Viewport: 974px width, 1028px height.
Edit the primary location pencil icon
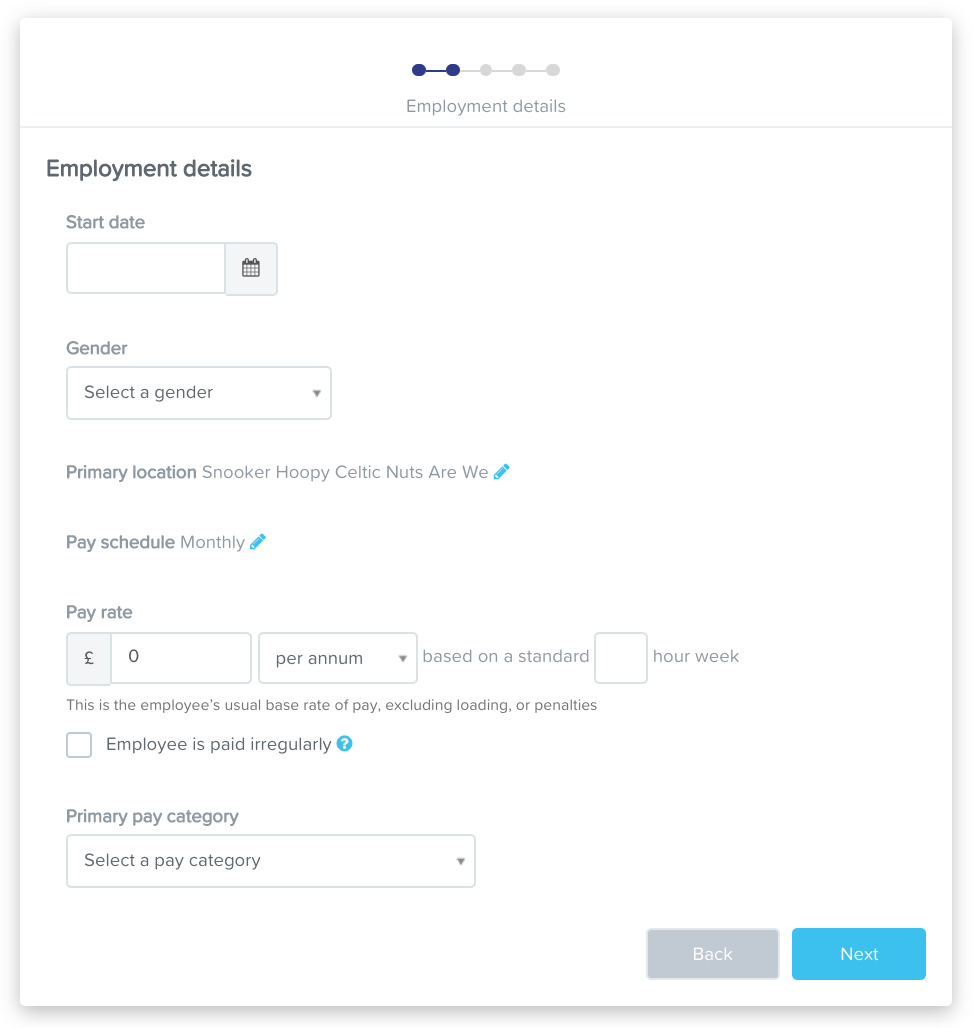point(501,472)
